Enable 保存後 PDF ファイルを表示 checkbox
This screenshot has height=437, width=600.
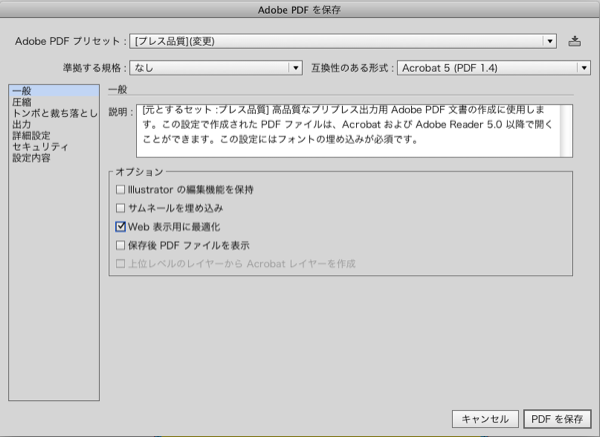point(121,245)
